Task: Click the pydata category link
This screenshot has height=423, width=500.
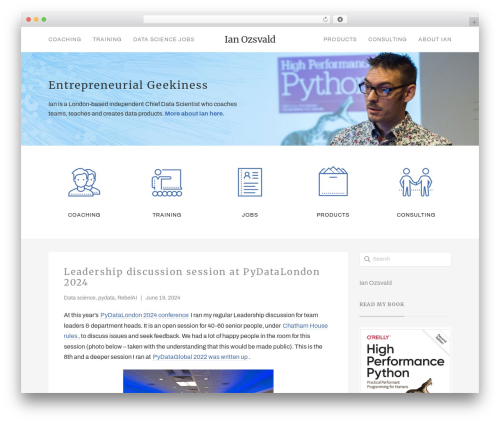Action: [106, 298]
